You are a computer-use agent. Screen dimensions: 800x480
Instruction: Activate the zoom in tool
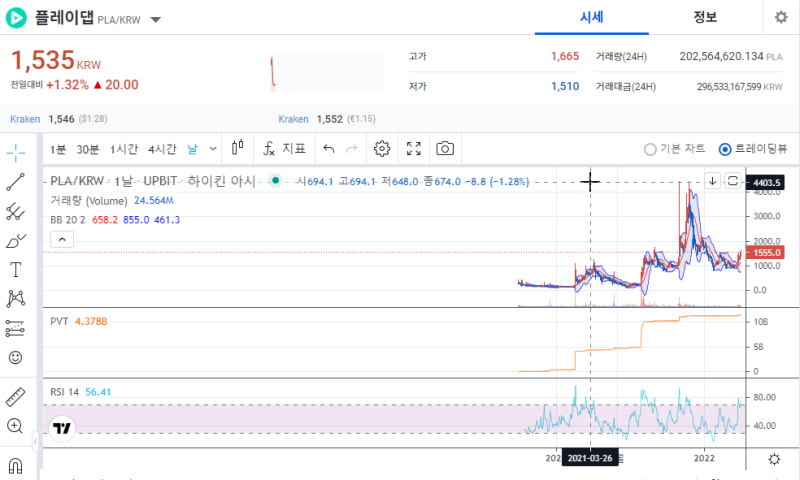pyautogui.click(x=16, y=426)
